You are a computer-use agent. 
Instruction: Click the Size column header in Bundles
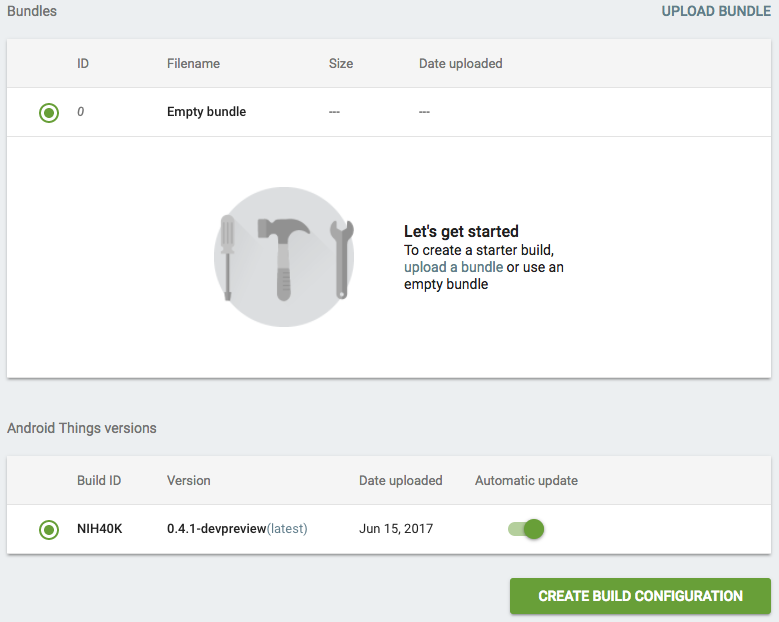coord(341,63)
